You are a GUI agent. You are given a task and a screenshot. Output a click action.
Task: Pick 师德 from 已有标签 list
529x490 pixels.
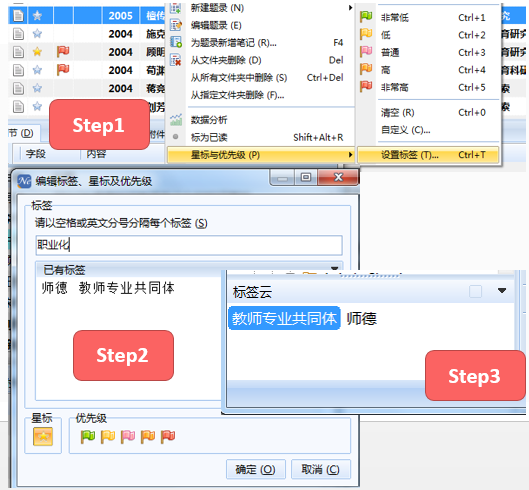click(x=54, y=288)
